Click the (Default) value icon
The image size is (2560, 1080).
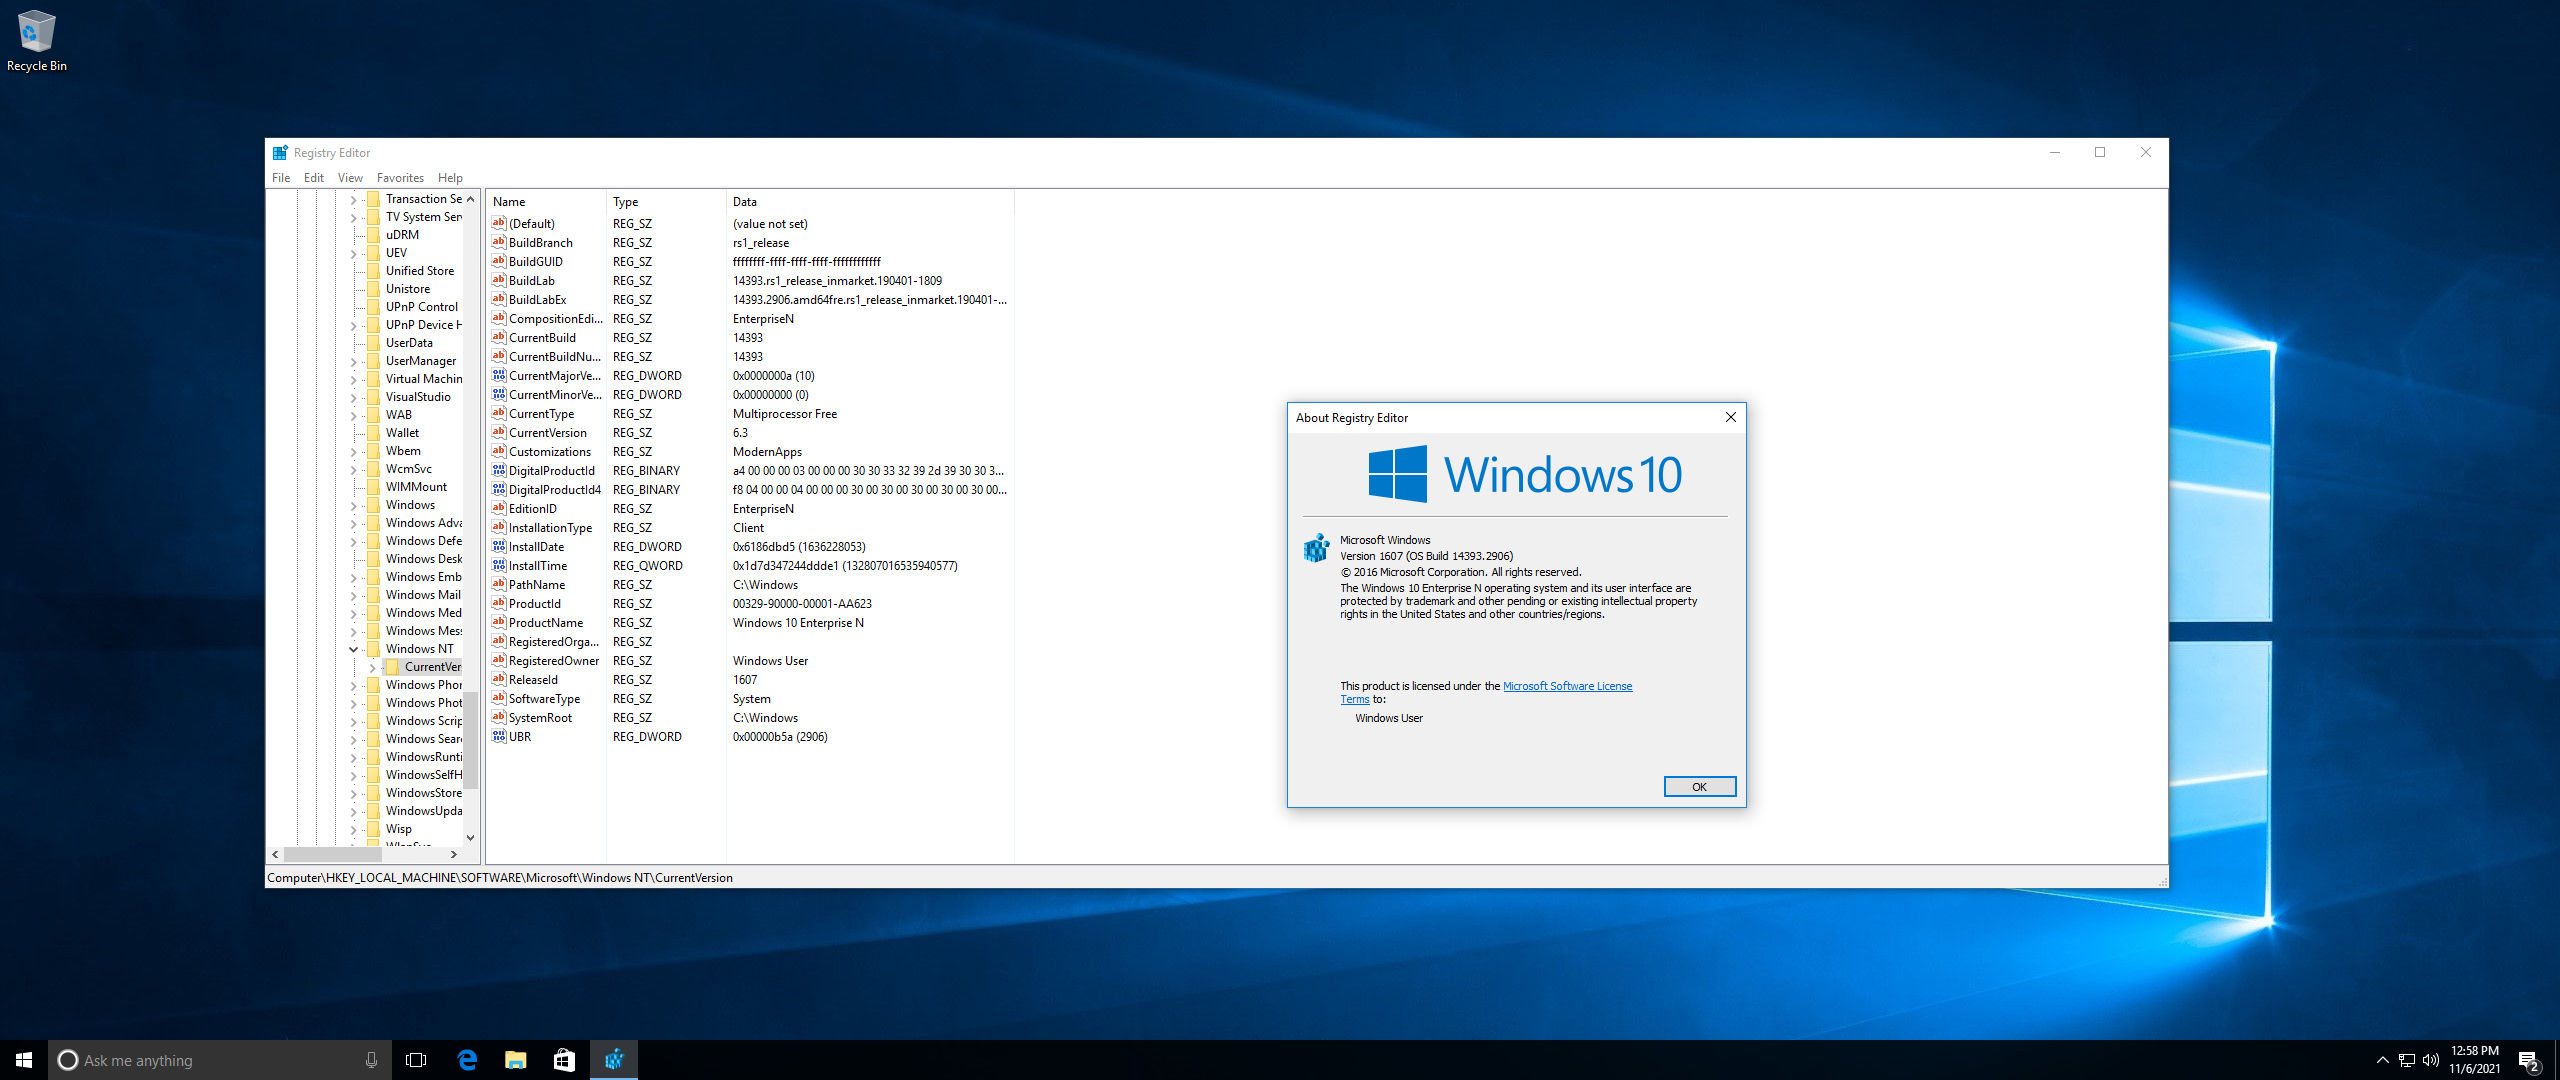pos(499,223)
